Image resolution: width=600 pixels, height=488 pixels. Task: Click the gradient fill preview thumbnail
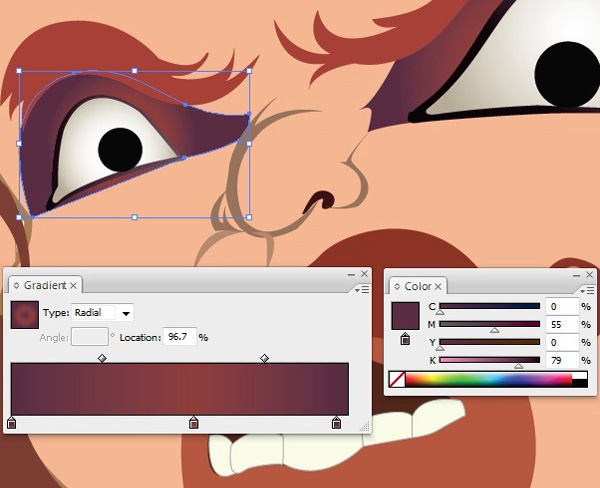25,315
